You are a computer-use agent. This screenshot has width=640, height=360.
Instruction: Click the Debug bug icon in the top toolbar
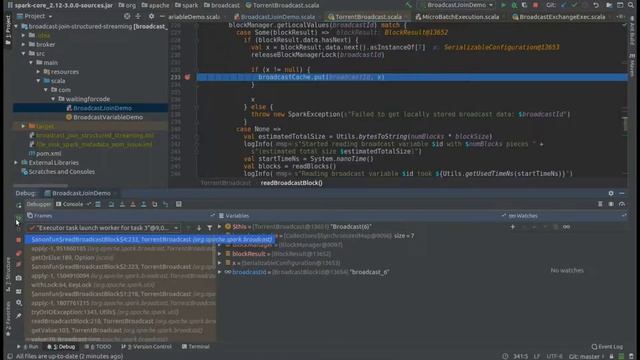tap(514, 5)
